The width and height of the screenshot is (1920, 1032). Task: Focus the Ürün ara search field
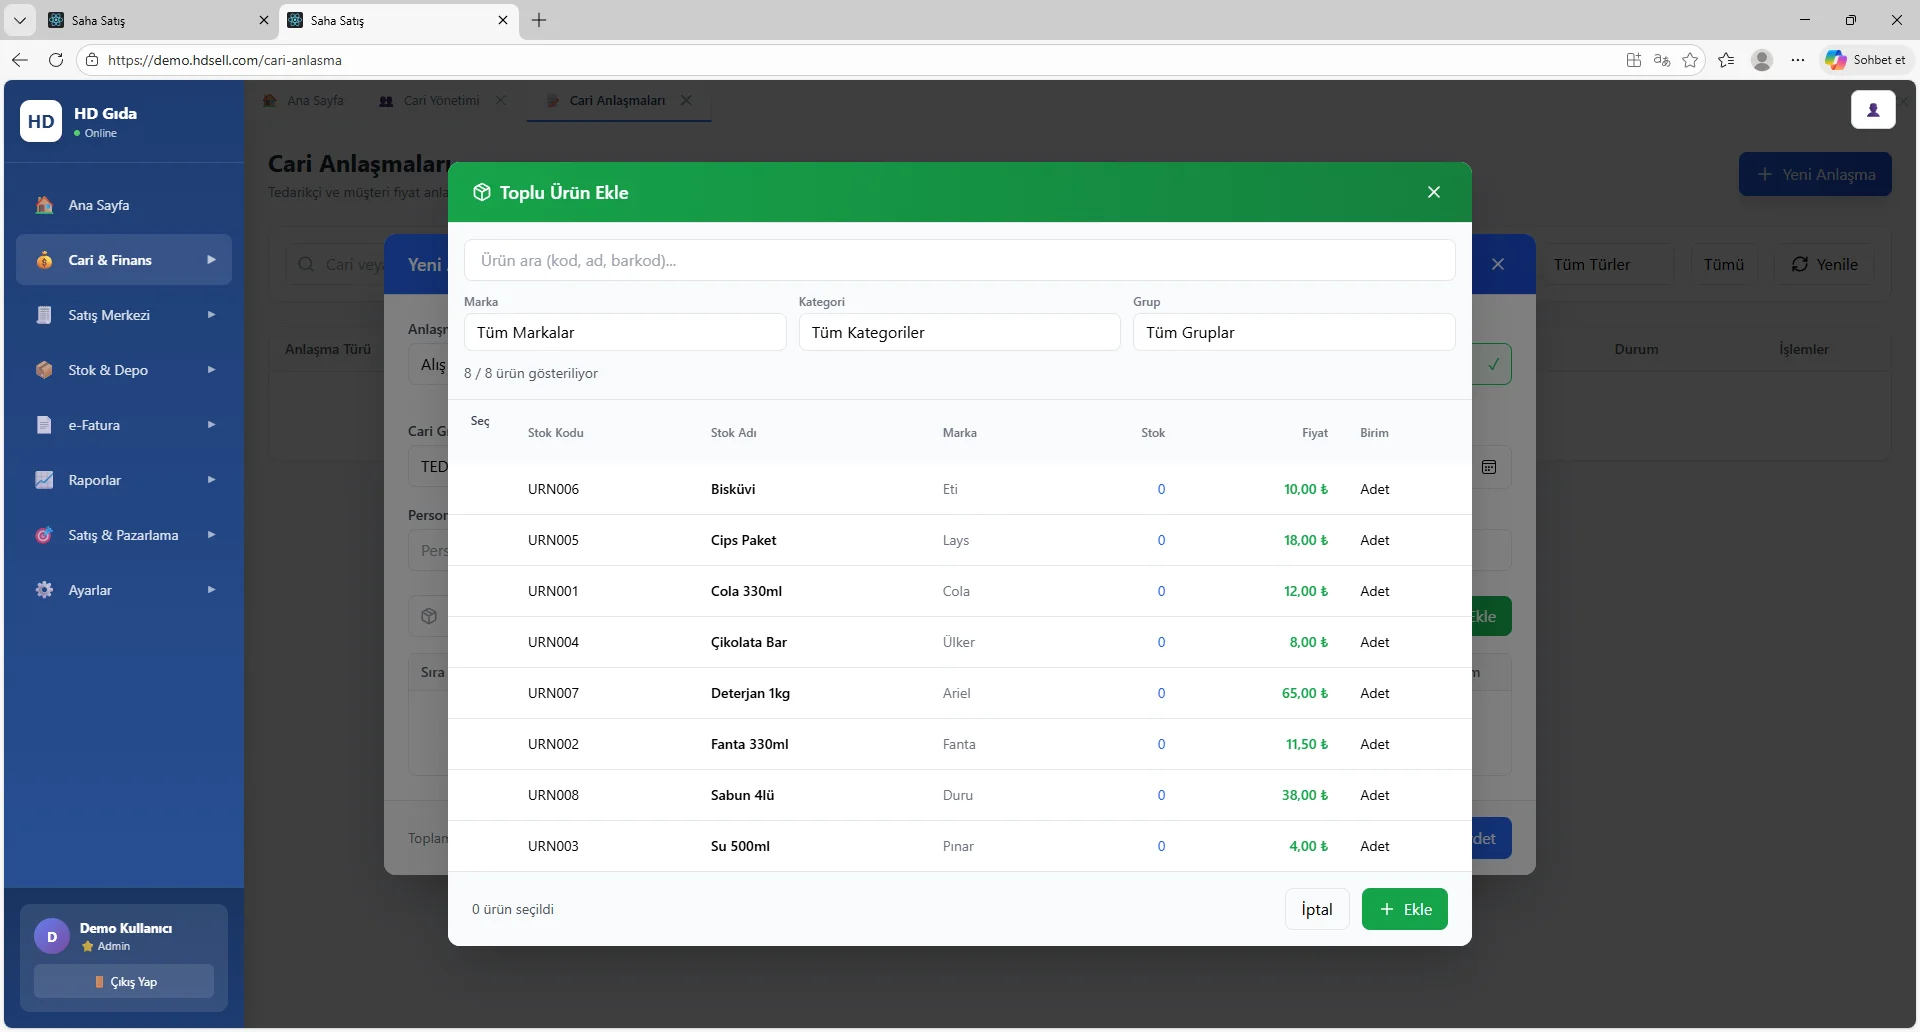coord(958,260)
